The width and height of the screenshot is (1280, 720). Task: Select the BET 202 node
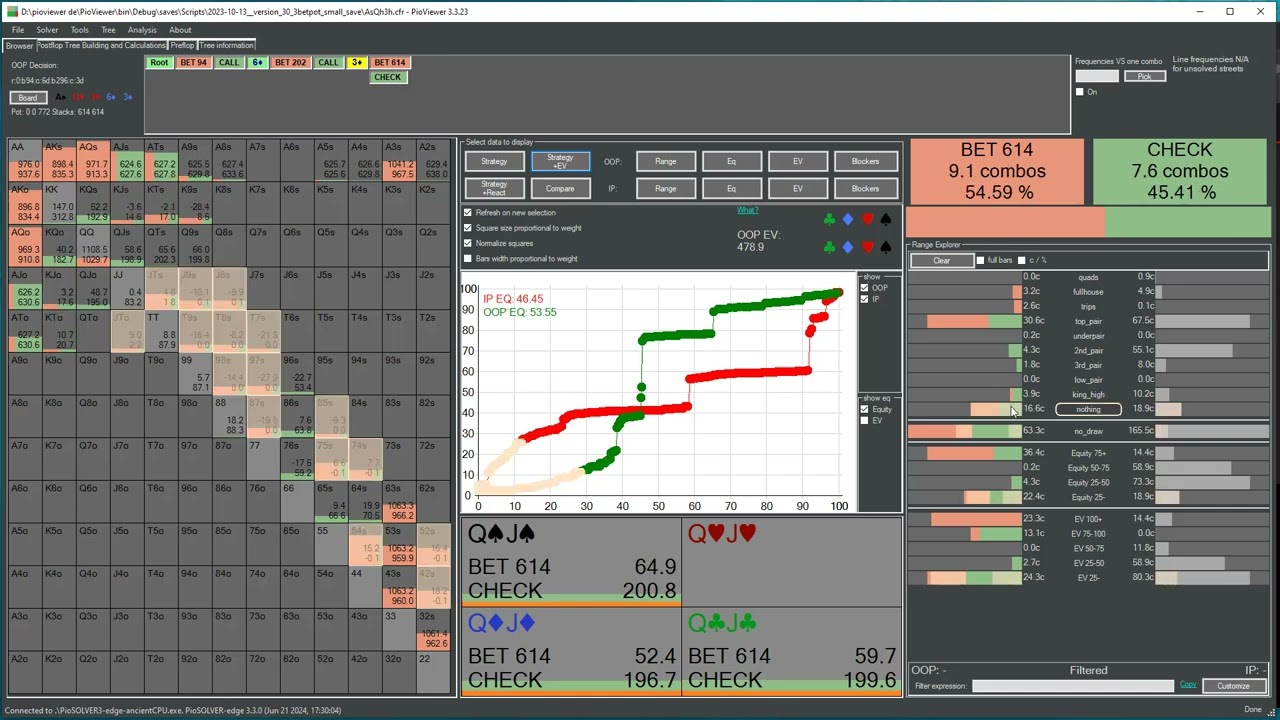pyautogui.click(x=290, y=63)
